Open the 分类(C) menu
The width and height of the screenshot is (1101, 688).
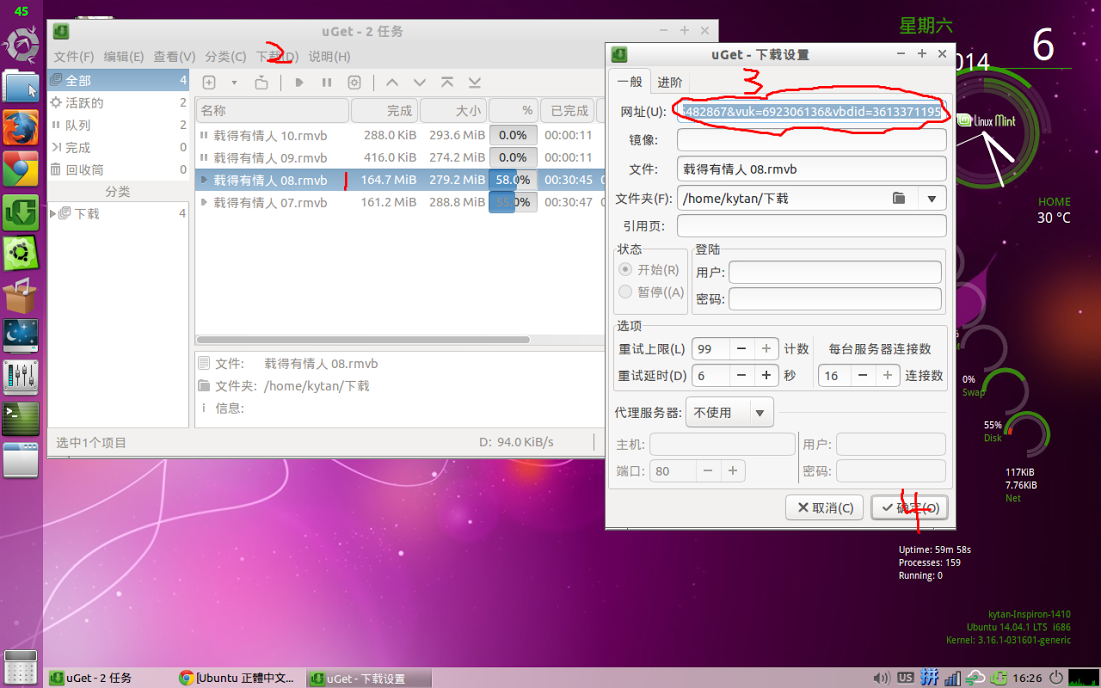pos(225,57)
